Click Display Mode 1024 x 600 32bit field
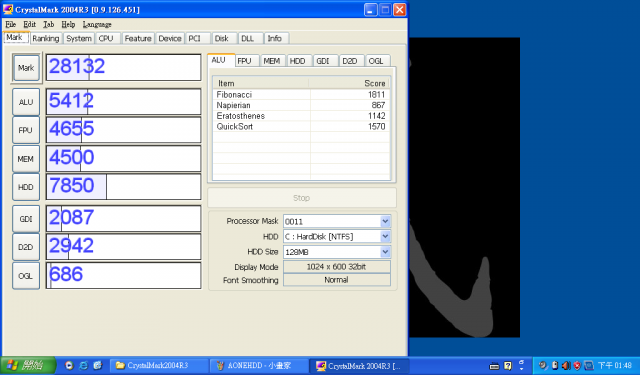 (337, 267)
